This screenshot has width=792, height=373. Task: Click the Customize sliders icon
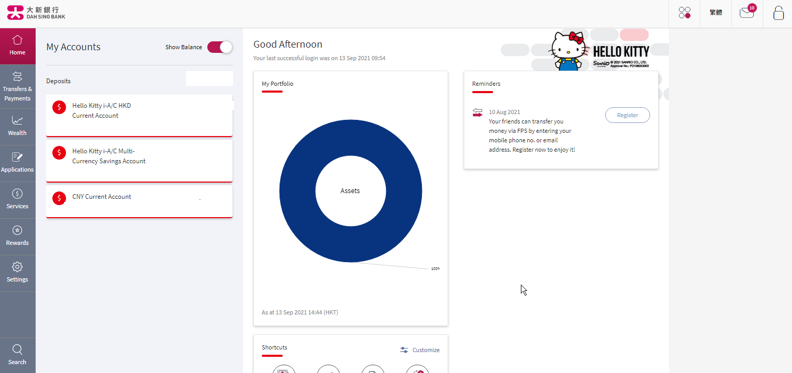tap(404, 350)
